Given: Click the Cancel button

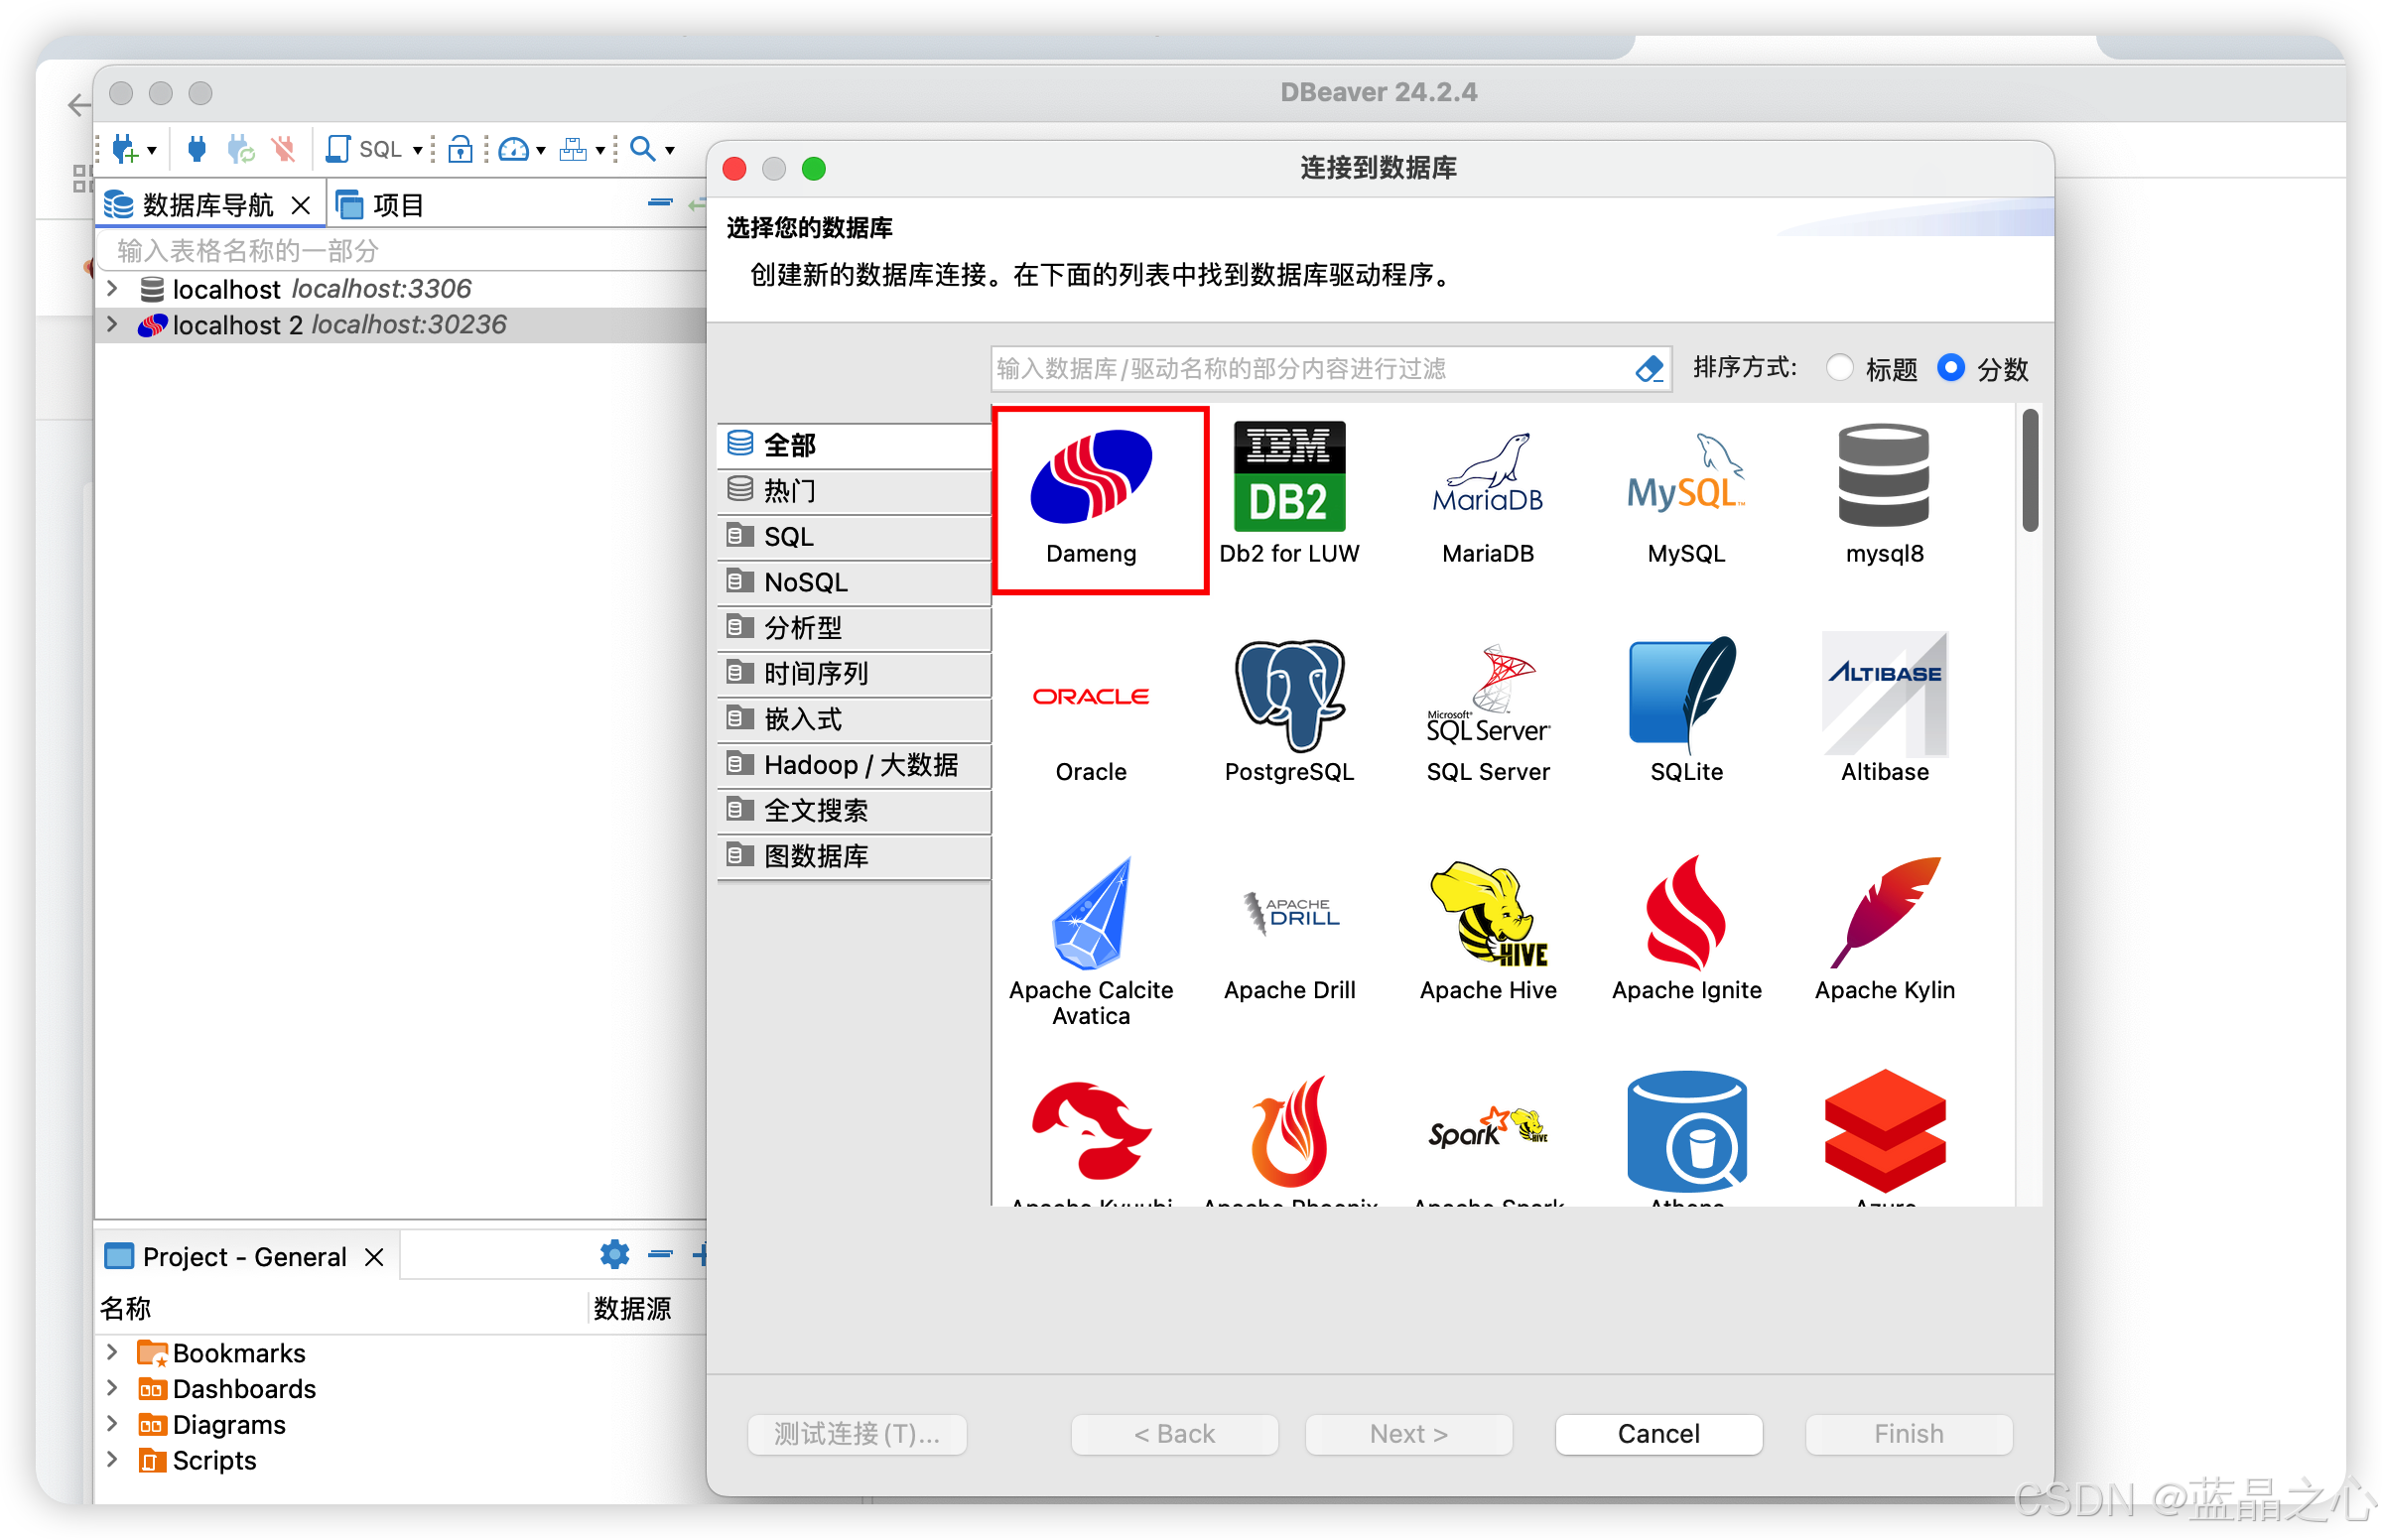Looking at the screenshot, I should click(1657, 1432).
